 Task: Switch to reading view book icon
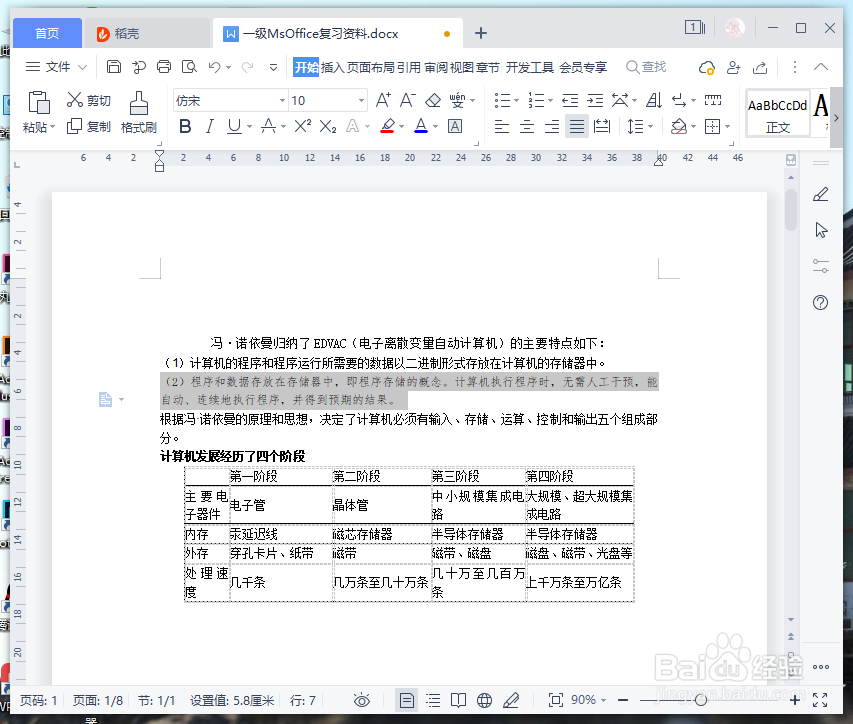459,700
